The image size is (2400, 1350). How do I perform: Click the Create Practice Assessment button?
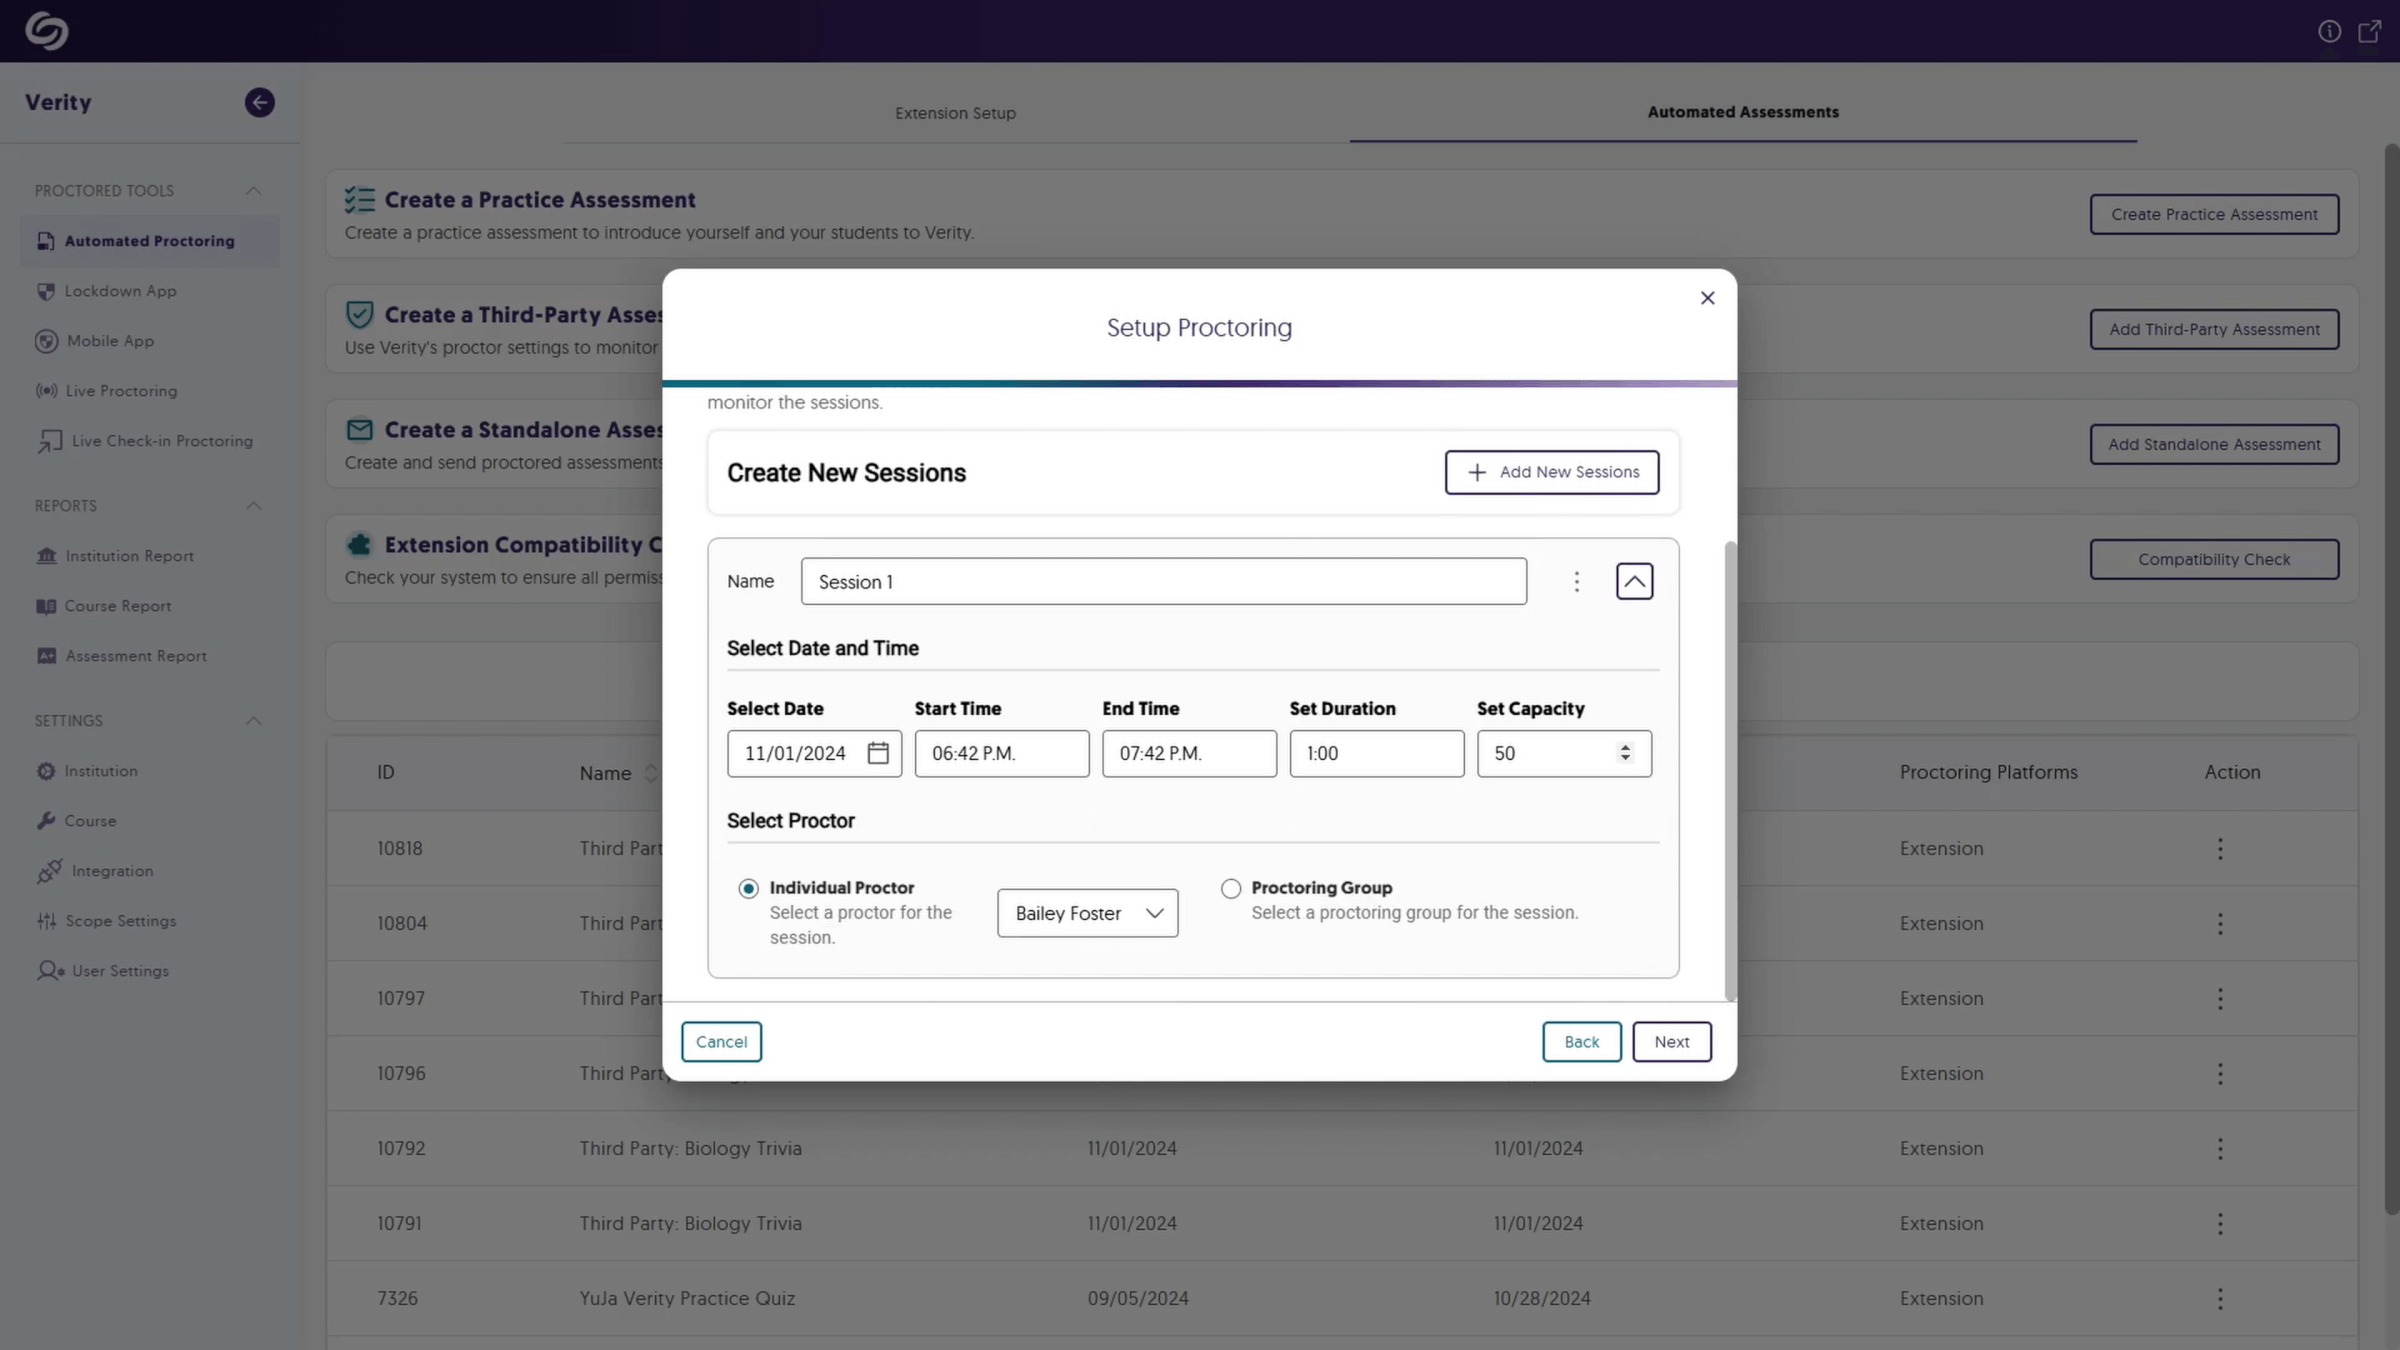pos(2214,214)
